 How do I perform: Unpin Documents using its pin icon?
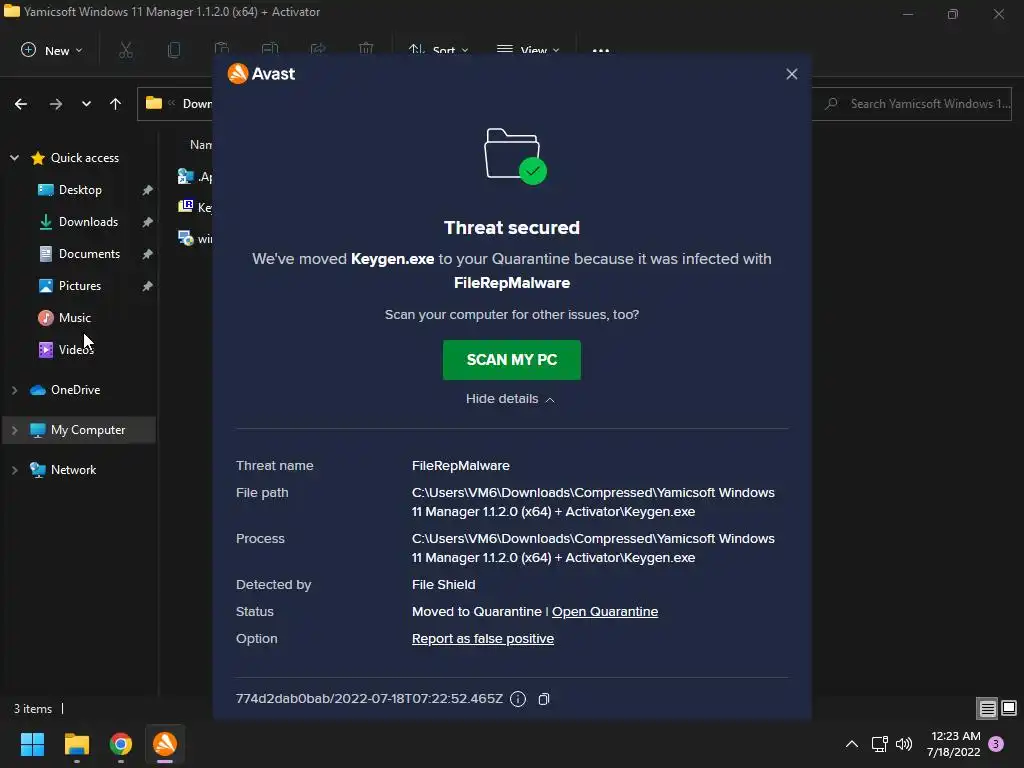coord(148,254)
